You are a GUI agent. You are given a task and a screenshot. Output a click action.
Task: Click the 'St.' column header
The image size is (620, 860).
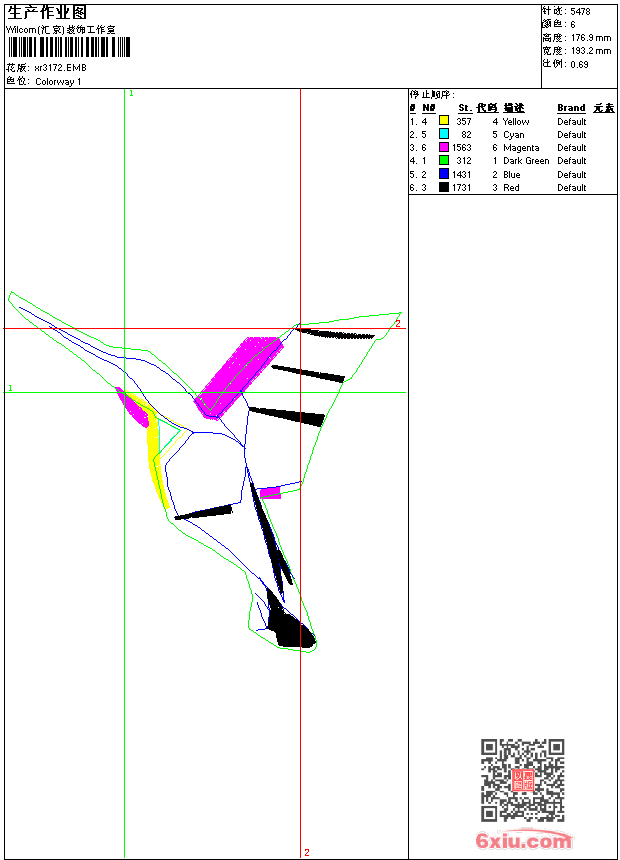[465, 108]
